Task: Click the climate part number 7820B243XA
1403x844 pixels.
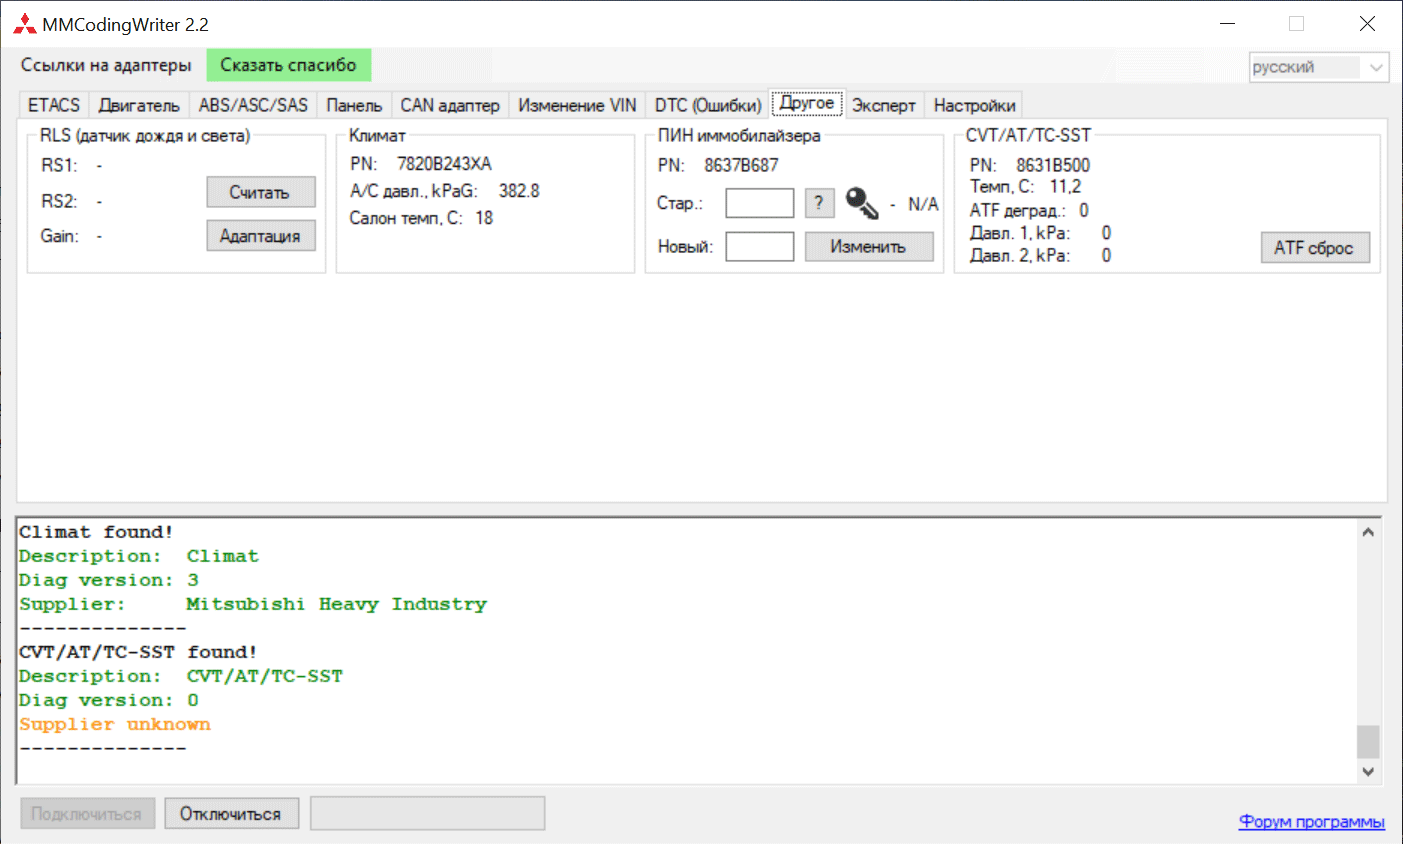Action: pos(444,164)
